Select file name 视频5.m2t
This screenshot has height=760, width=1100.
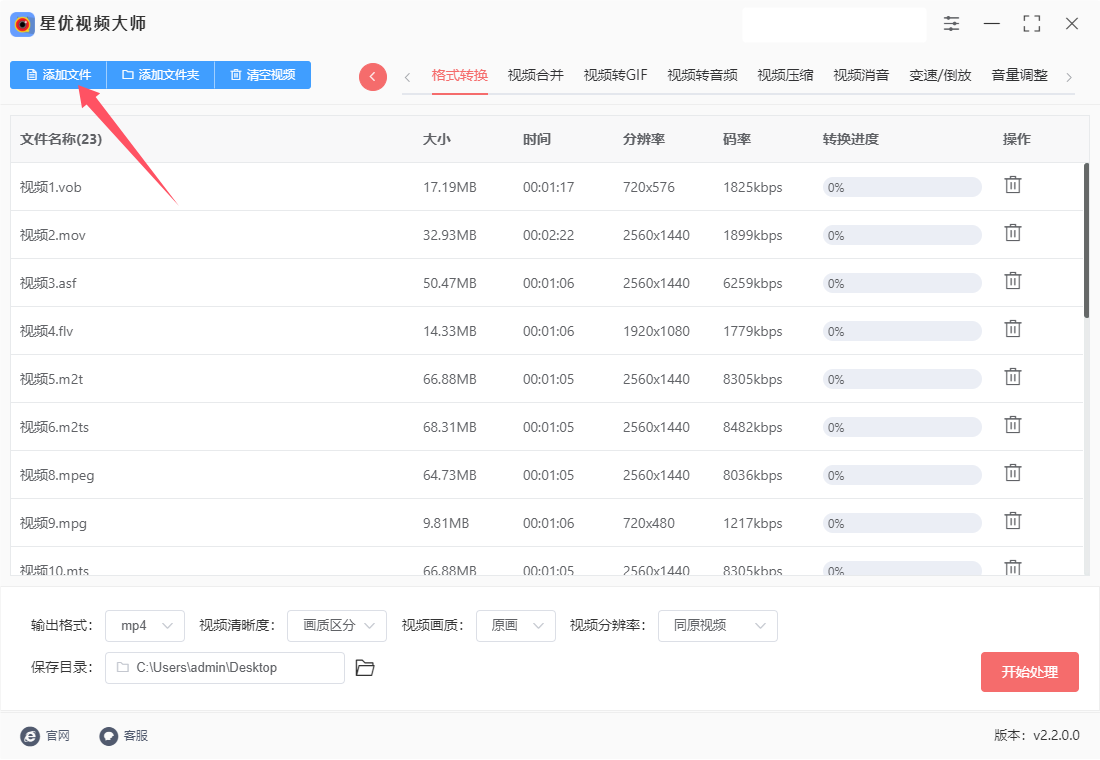51,380
